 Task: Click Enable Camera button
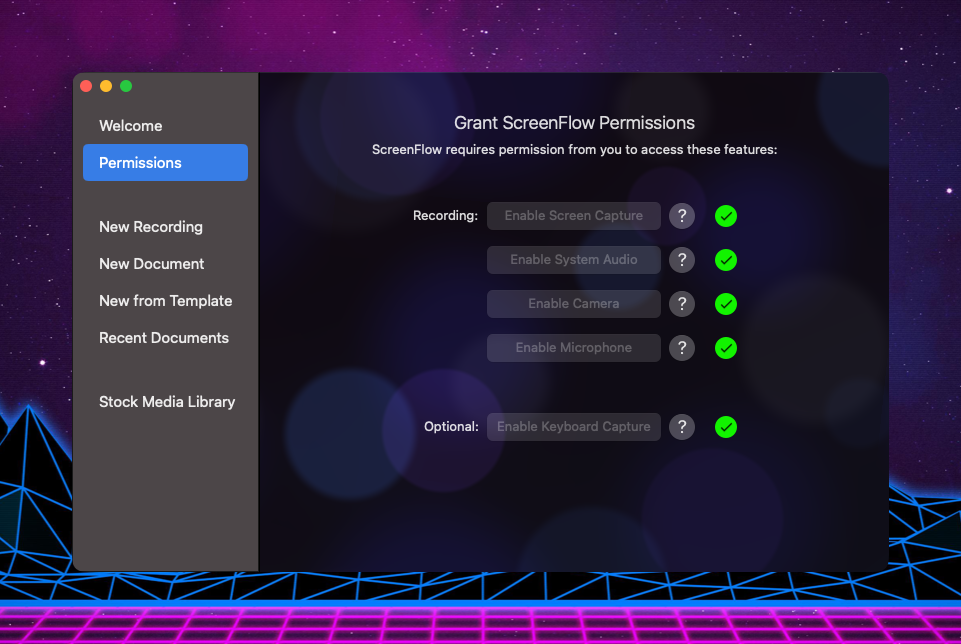tap(574, 304)
